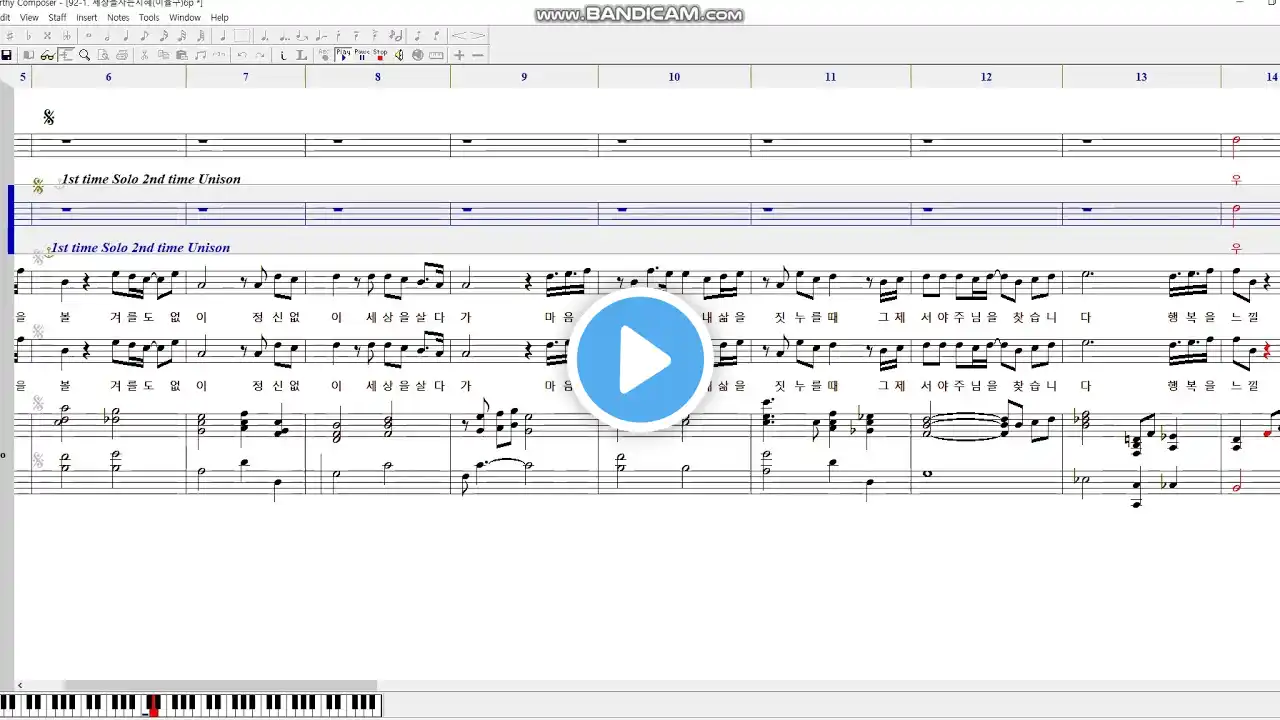Click the Play button in toolbar
Image resolution: width=1280 pixels, height=720 pixels.
coord(343,55)
